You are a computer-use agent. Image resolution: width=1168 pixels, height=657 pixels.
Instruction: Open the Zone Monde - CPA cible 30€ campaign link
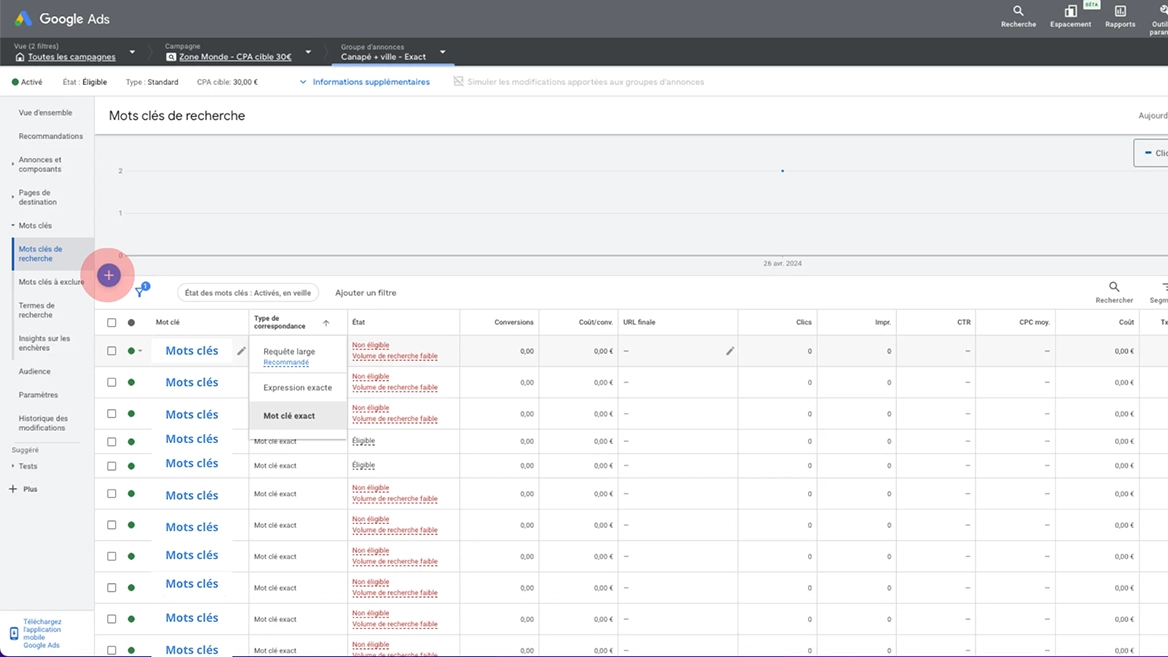[235, 57]
